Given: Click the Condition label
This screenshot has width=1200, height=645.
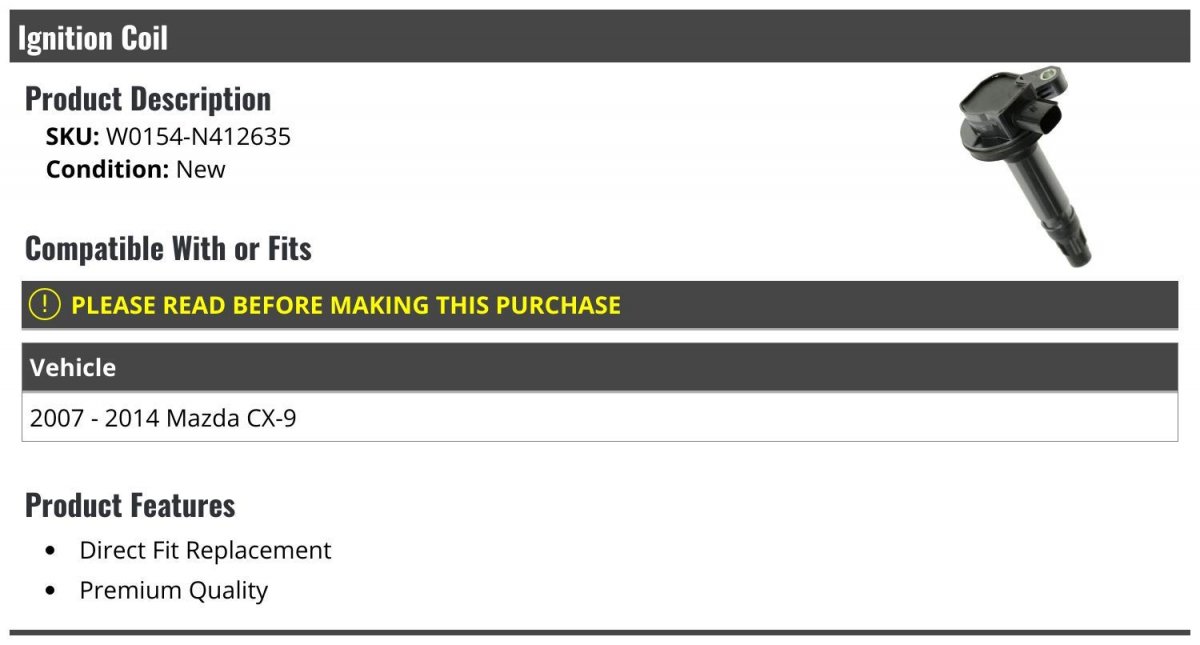Looking at the screenshot, I should (x=108, y=169).
